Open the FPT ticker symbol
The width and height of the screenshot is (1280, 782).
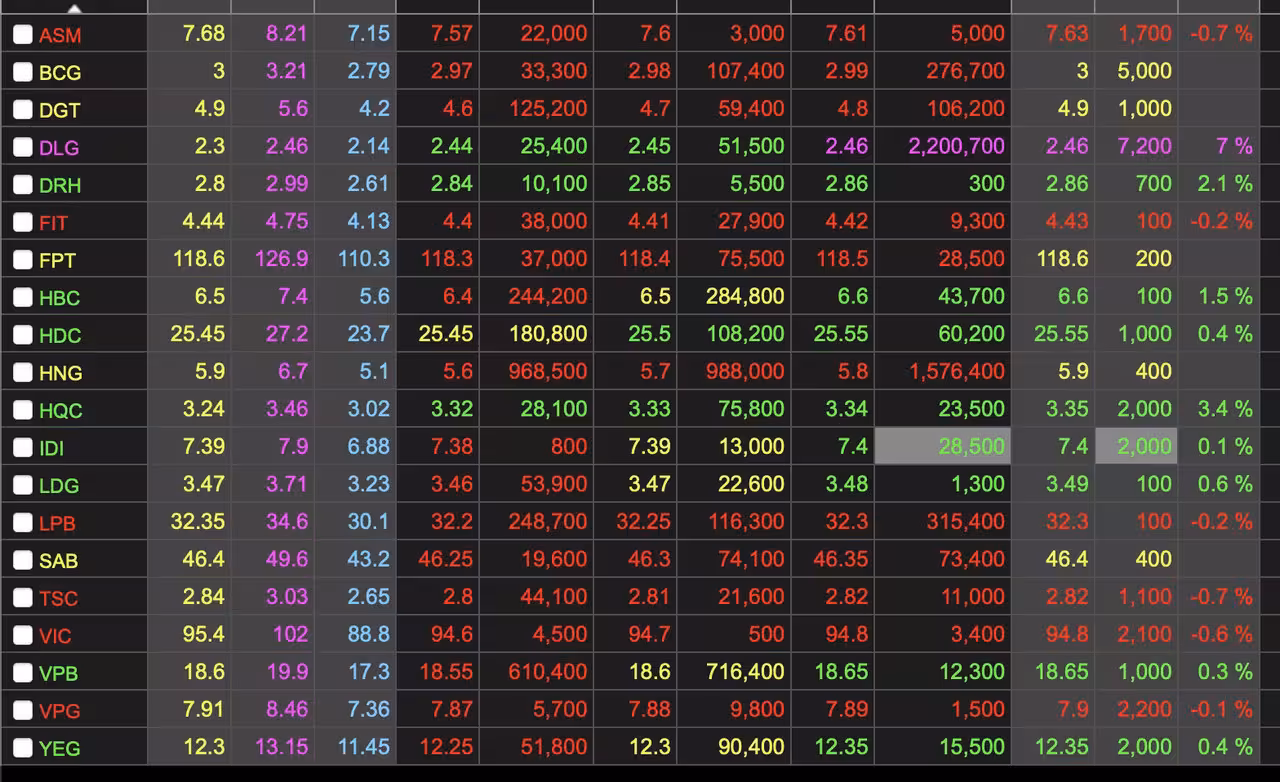coord(58,261)
